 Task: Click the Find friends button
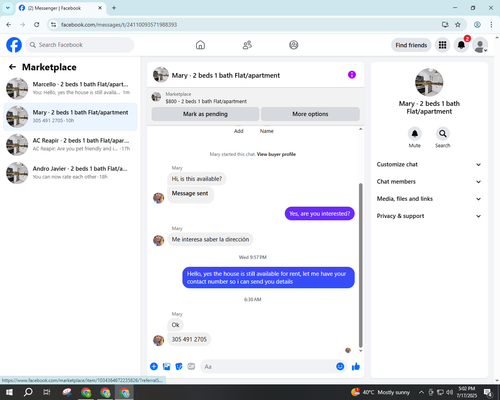(411, 45)
